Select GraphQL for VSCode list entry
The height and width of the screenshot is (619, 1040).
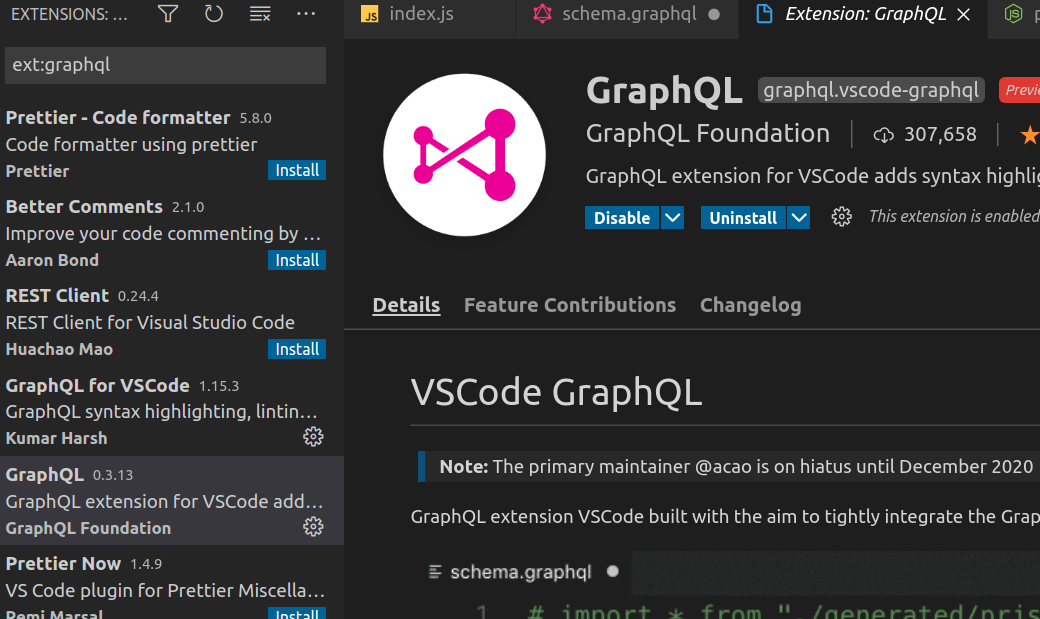172,411
